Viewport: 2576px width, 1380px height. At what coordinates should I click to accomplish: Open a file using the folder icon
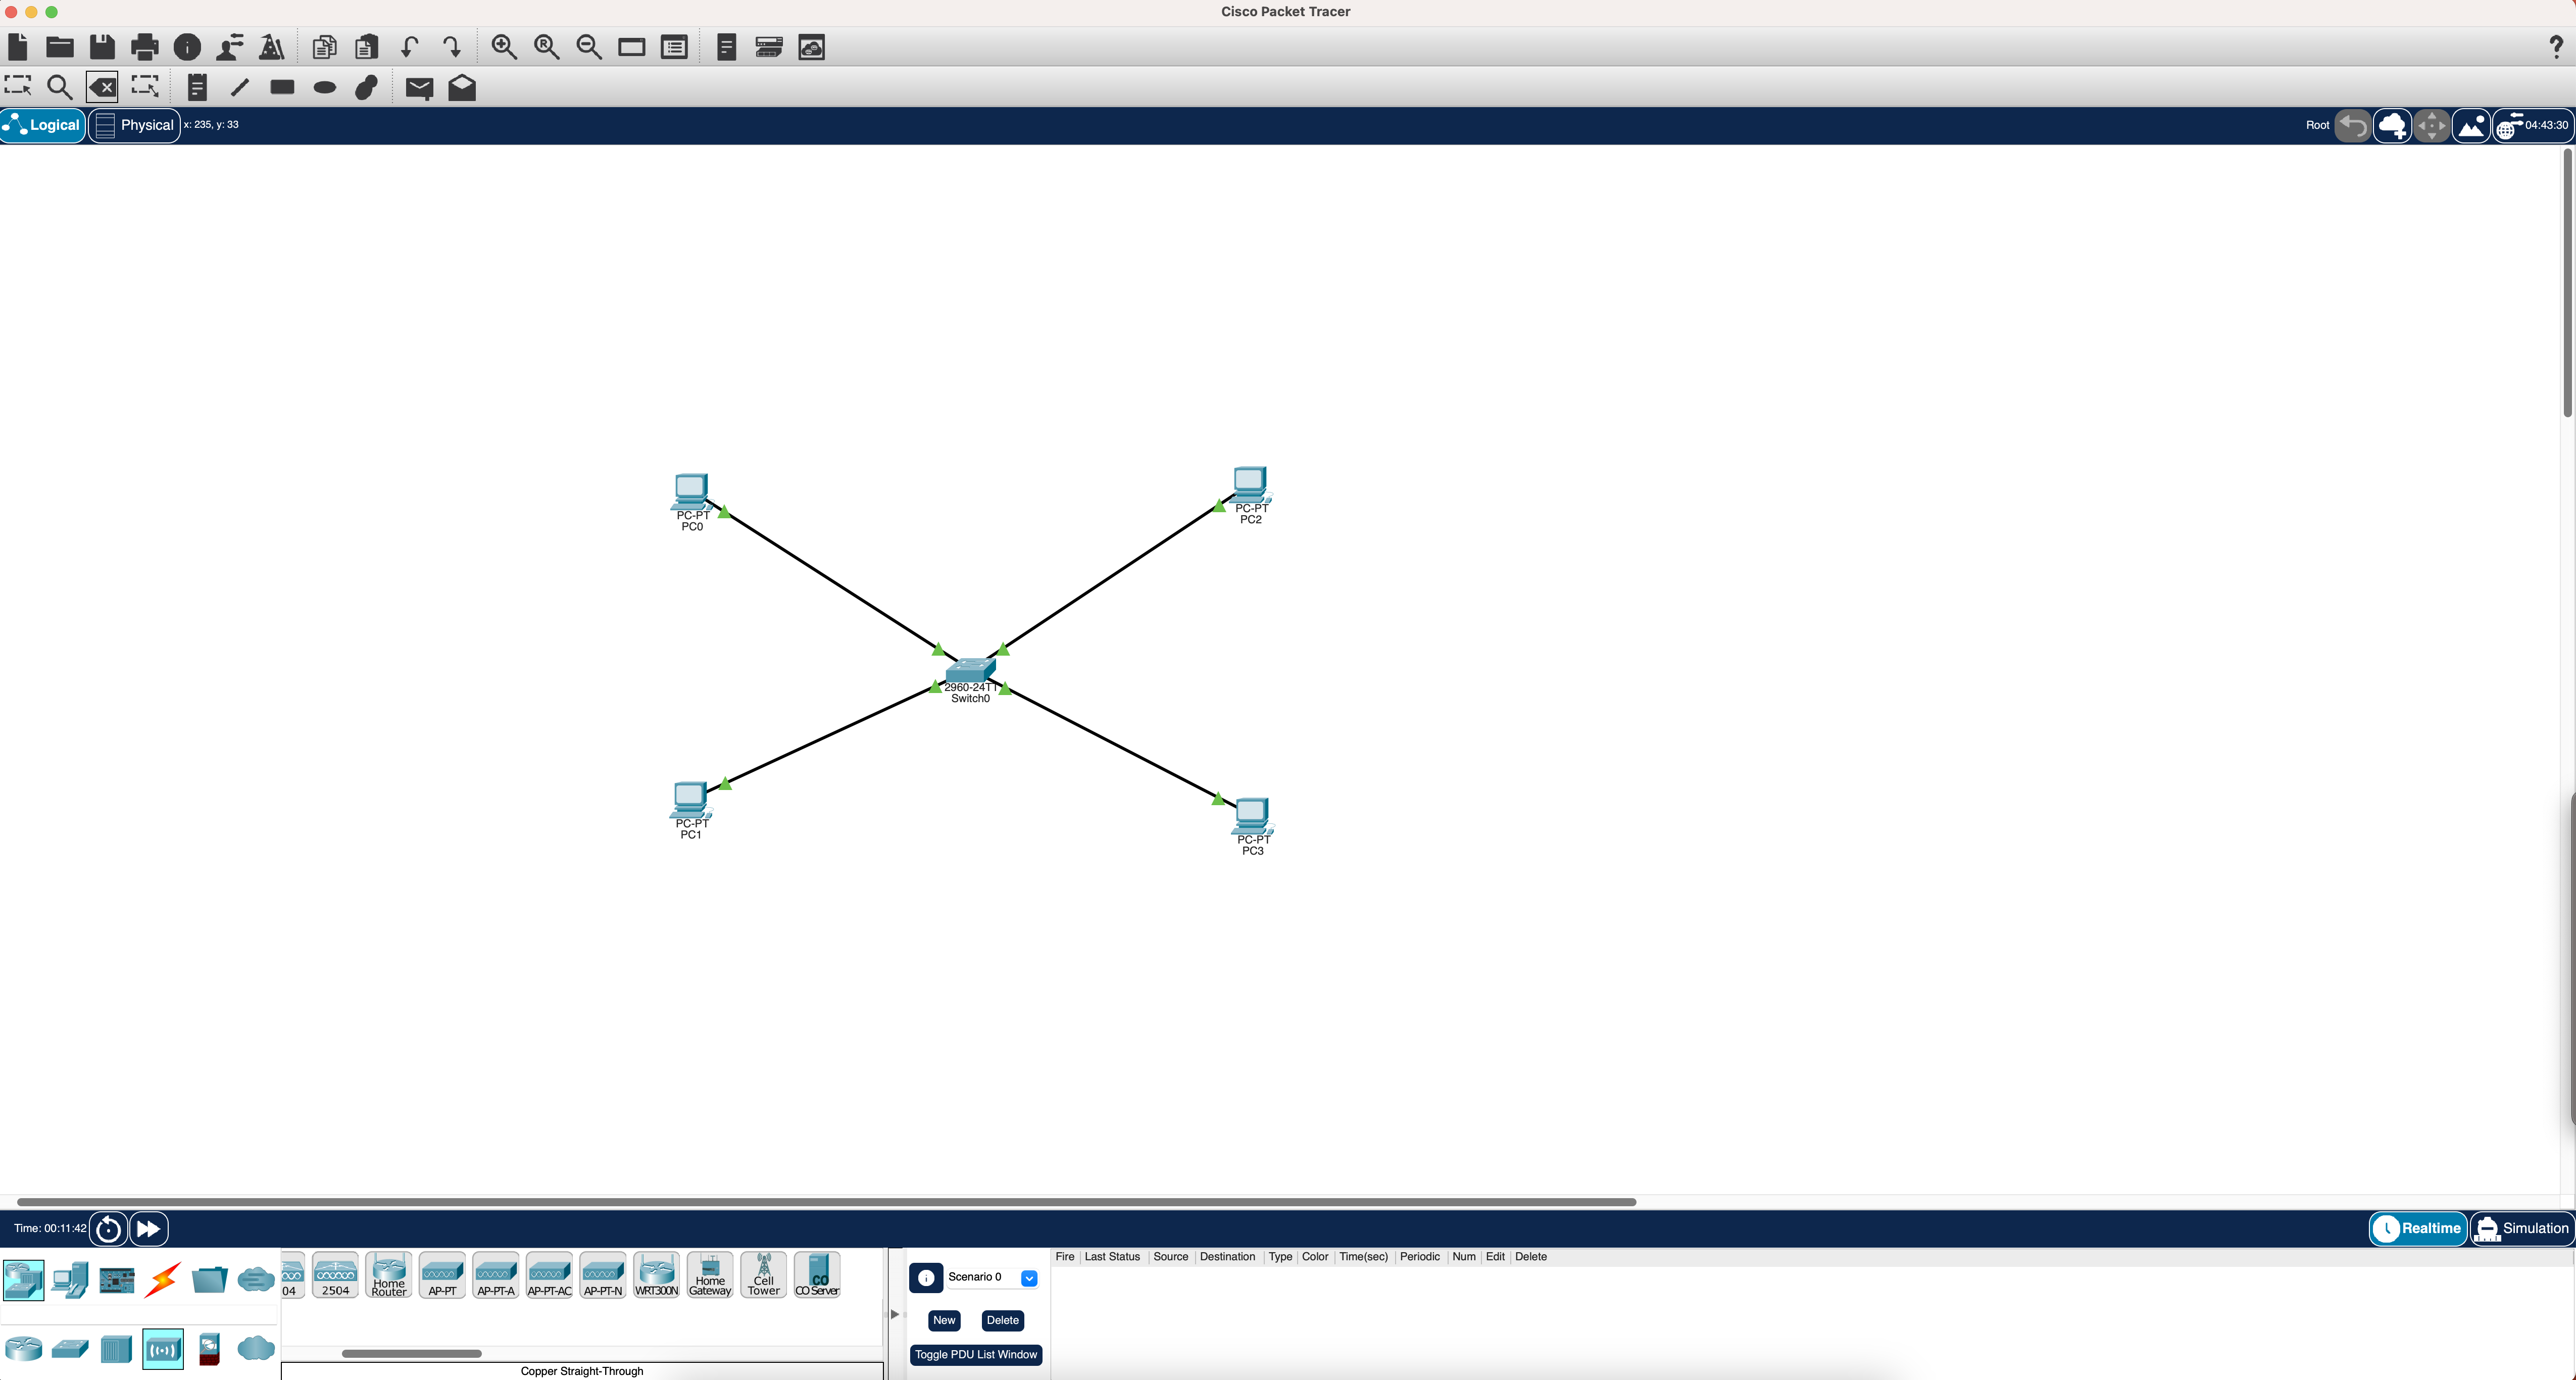60,47
